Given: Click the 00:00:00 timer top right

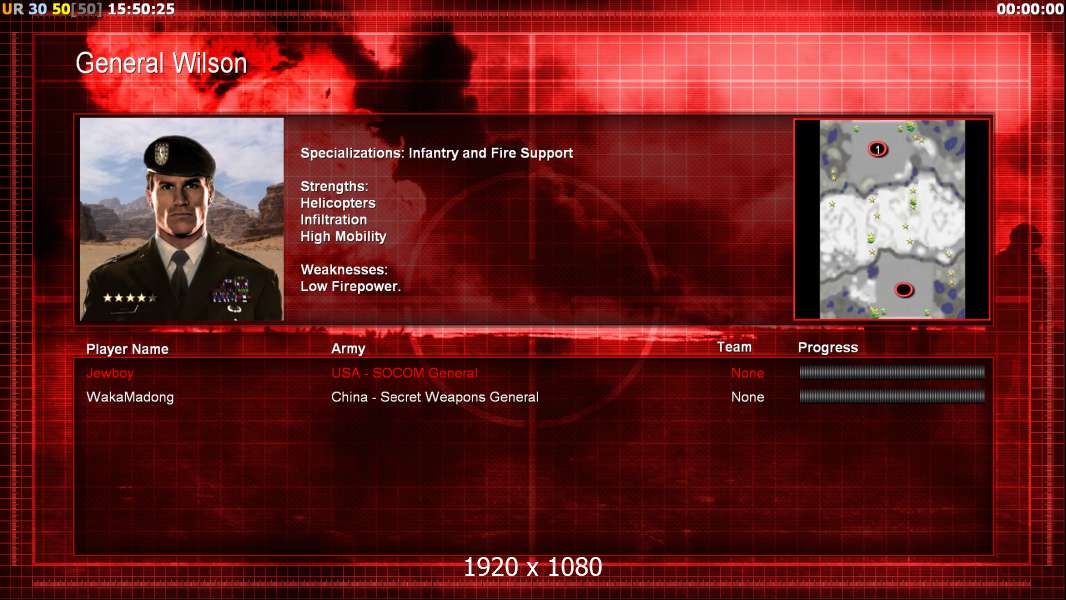Looking at the screenshot, I should [1030, 9].
